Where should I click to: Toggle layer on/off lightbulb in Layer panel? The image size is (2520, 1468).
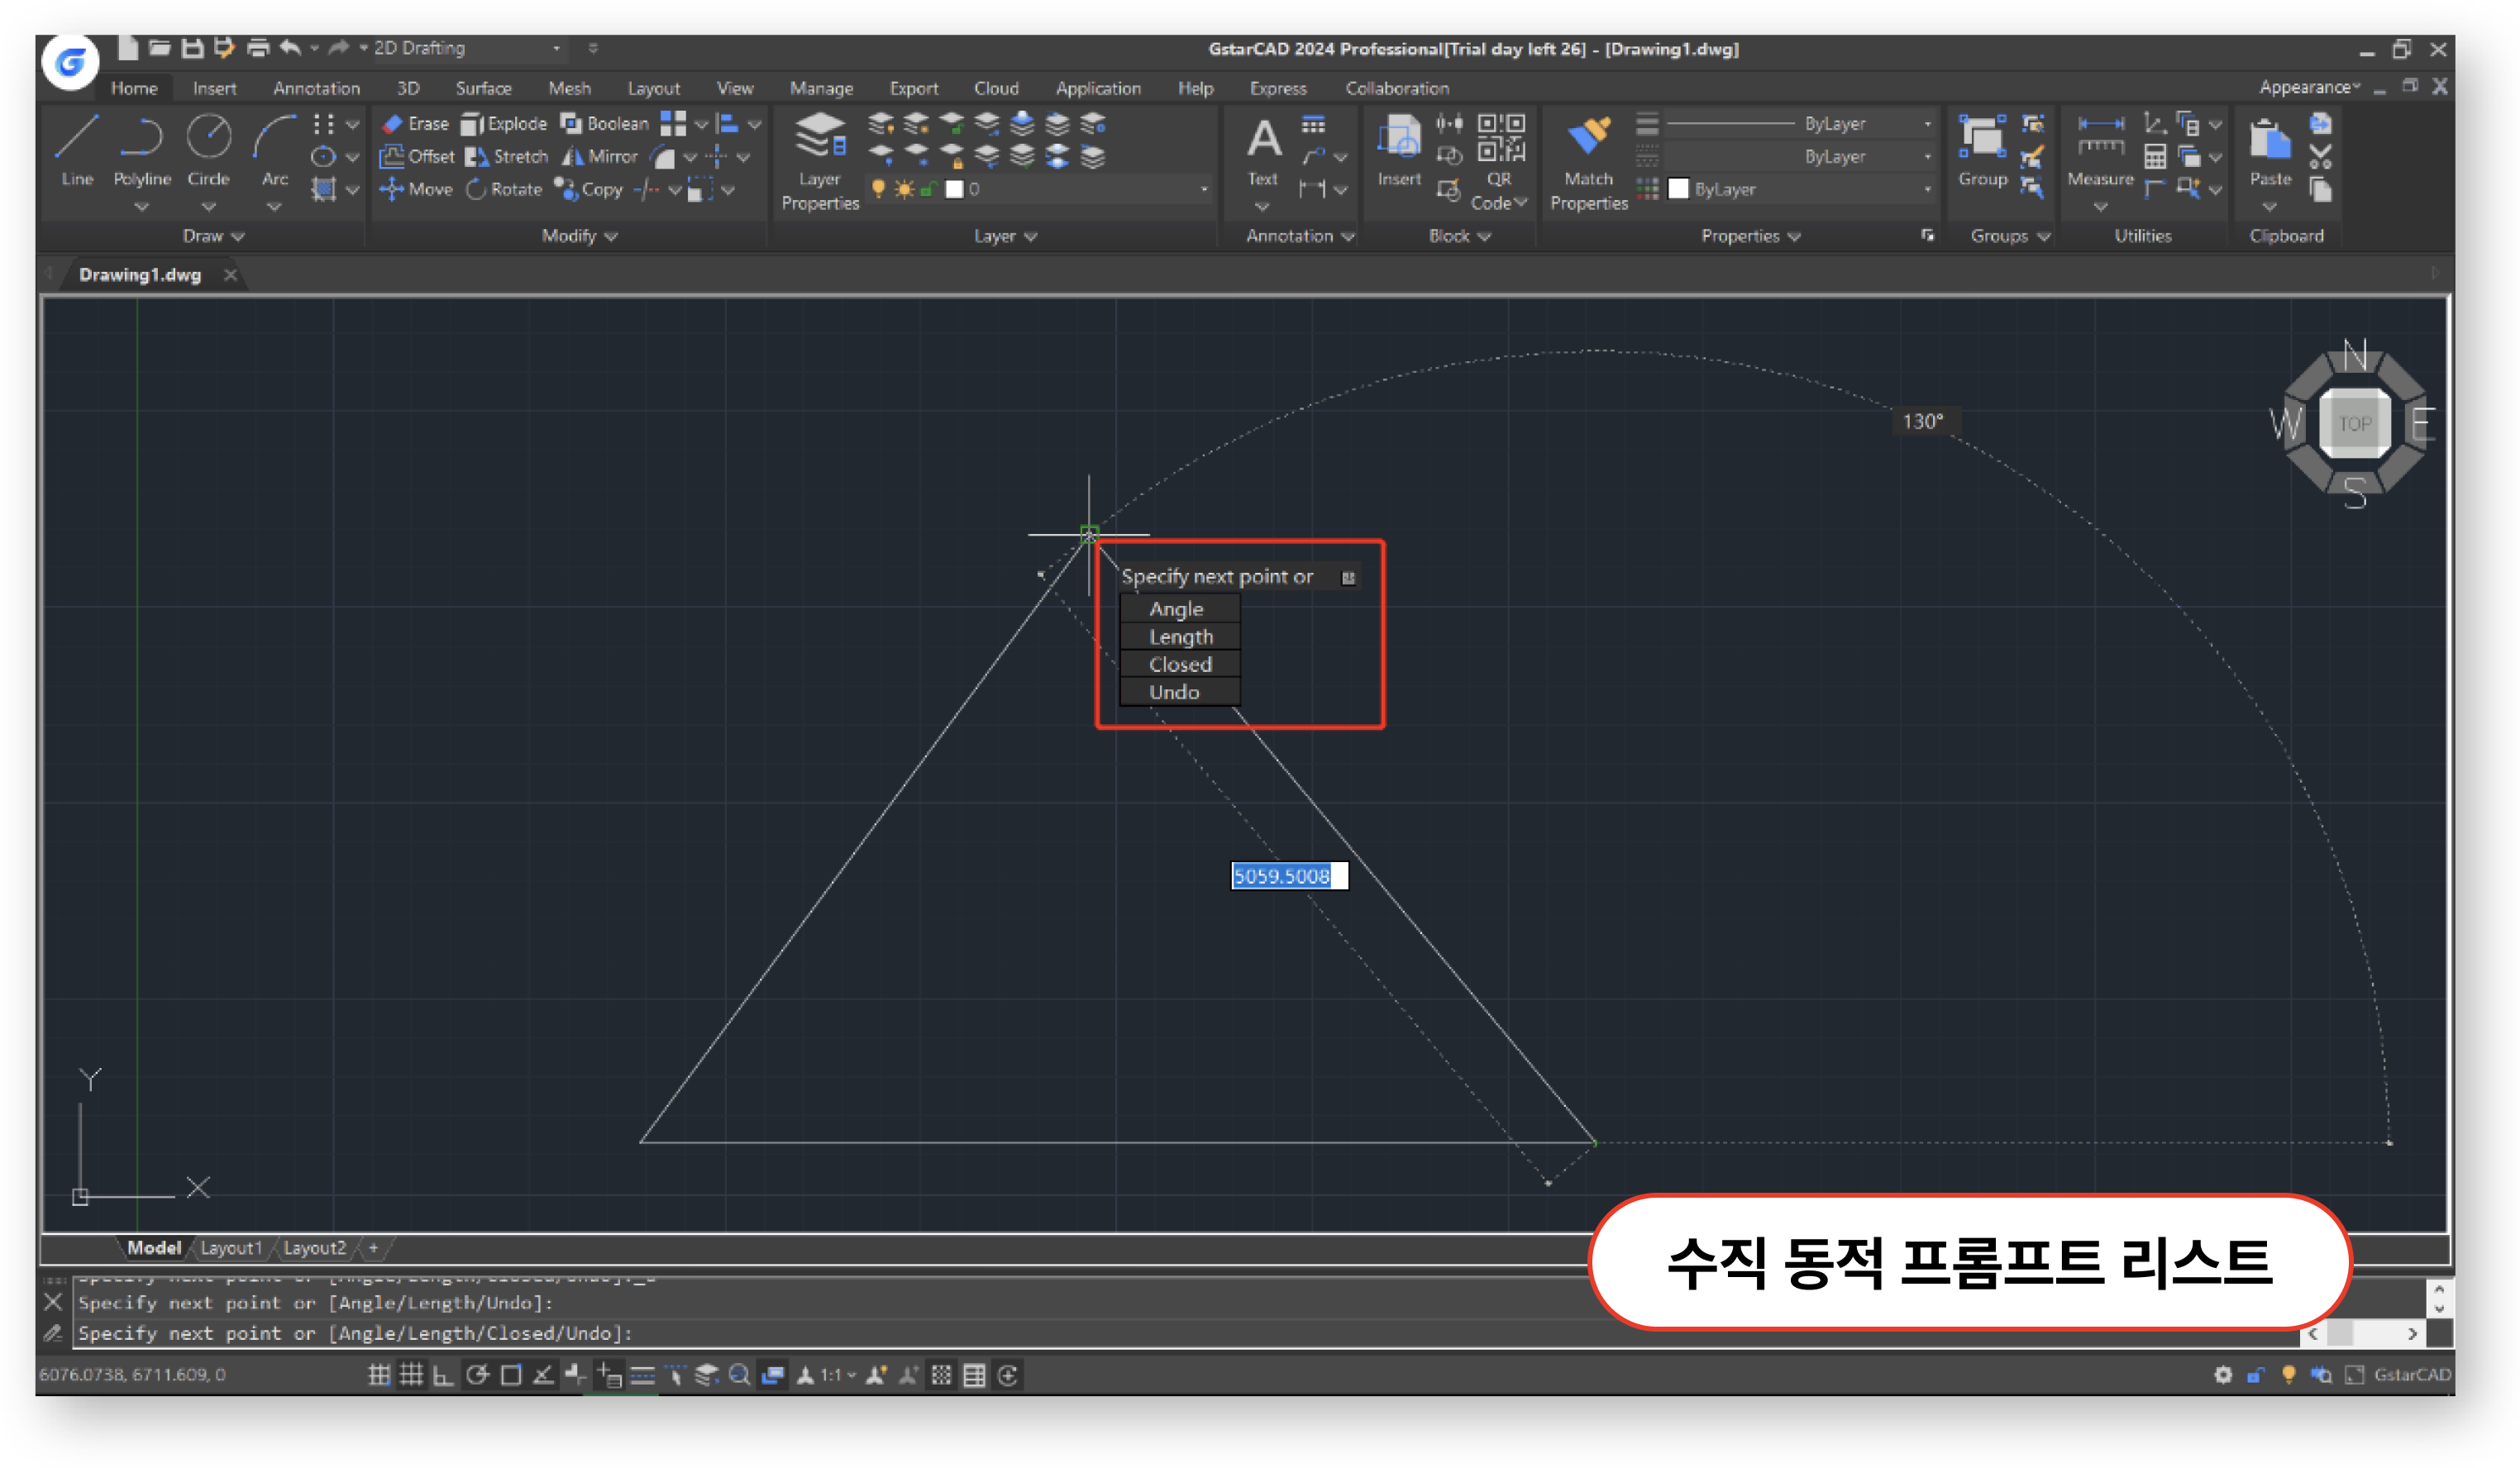(878, 188)
